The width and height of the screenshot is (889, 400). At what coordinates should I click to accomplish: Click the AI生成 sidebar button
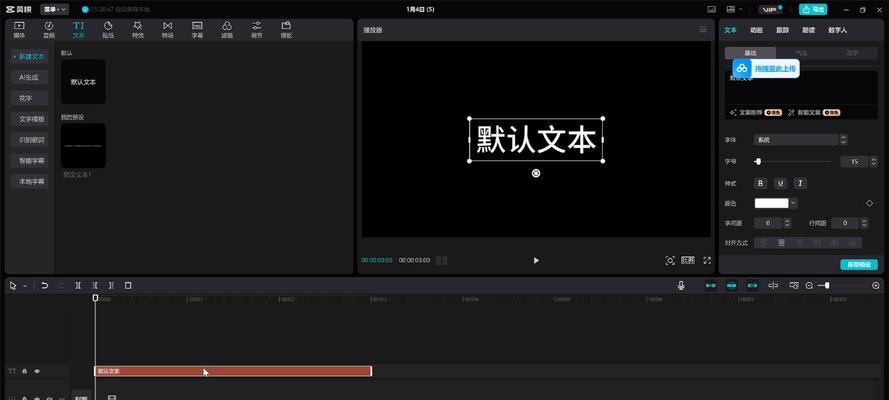pyautogui.click(x=30, y=77)
